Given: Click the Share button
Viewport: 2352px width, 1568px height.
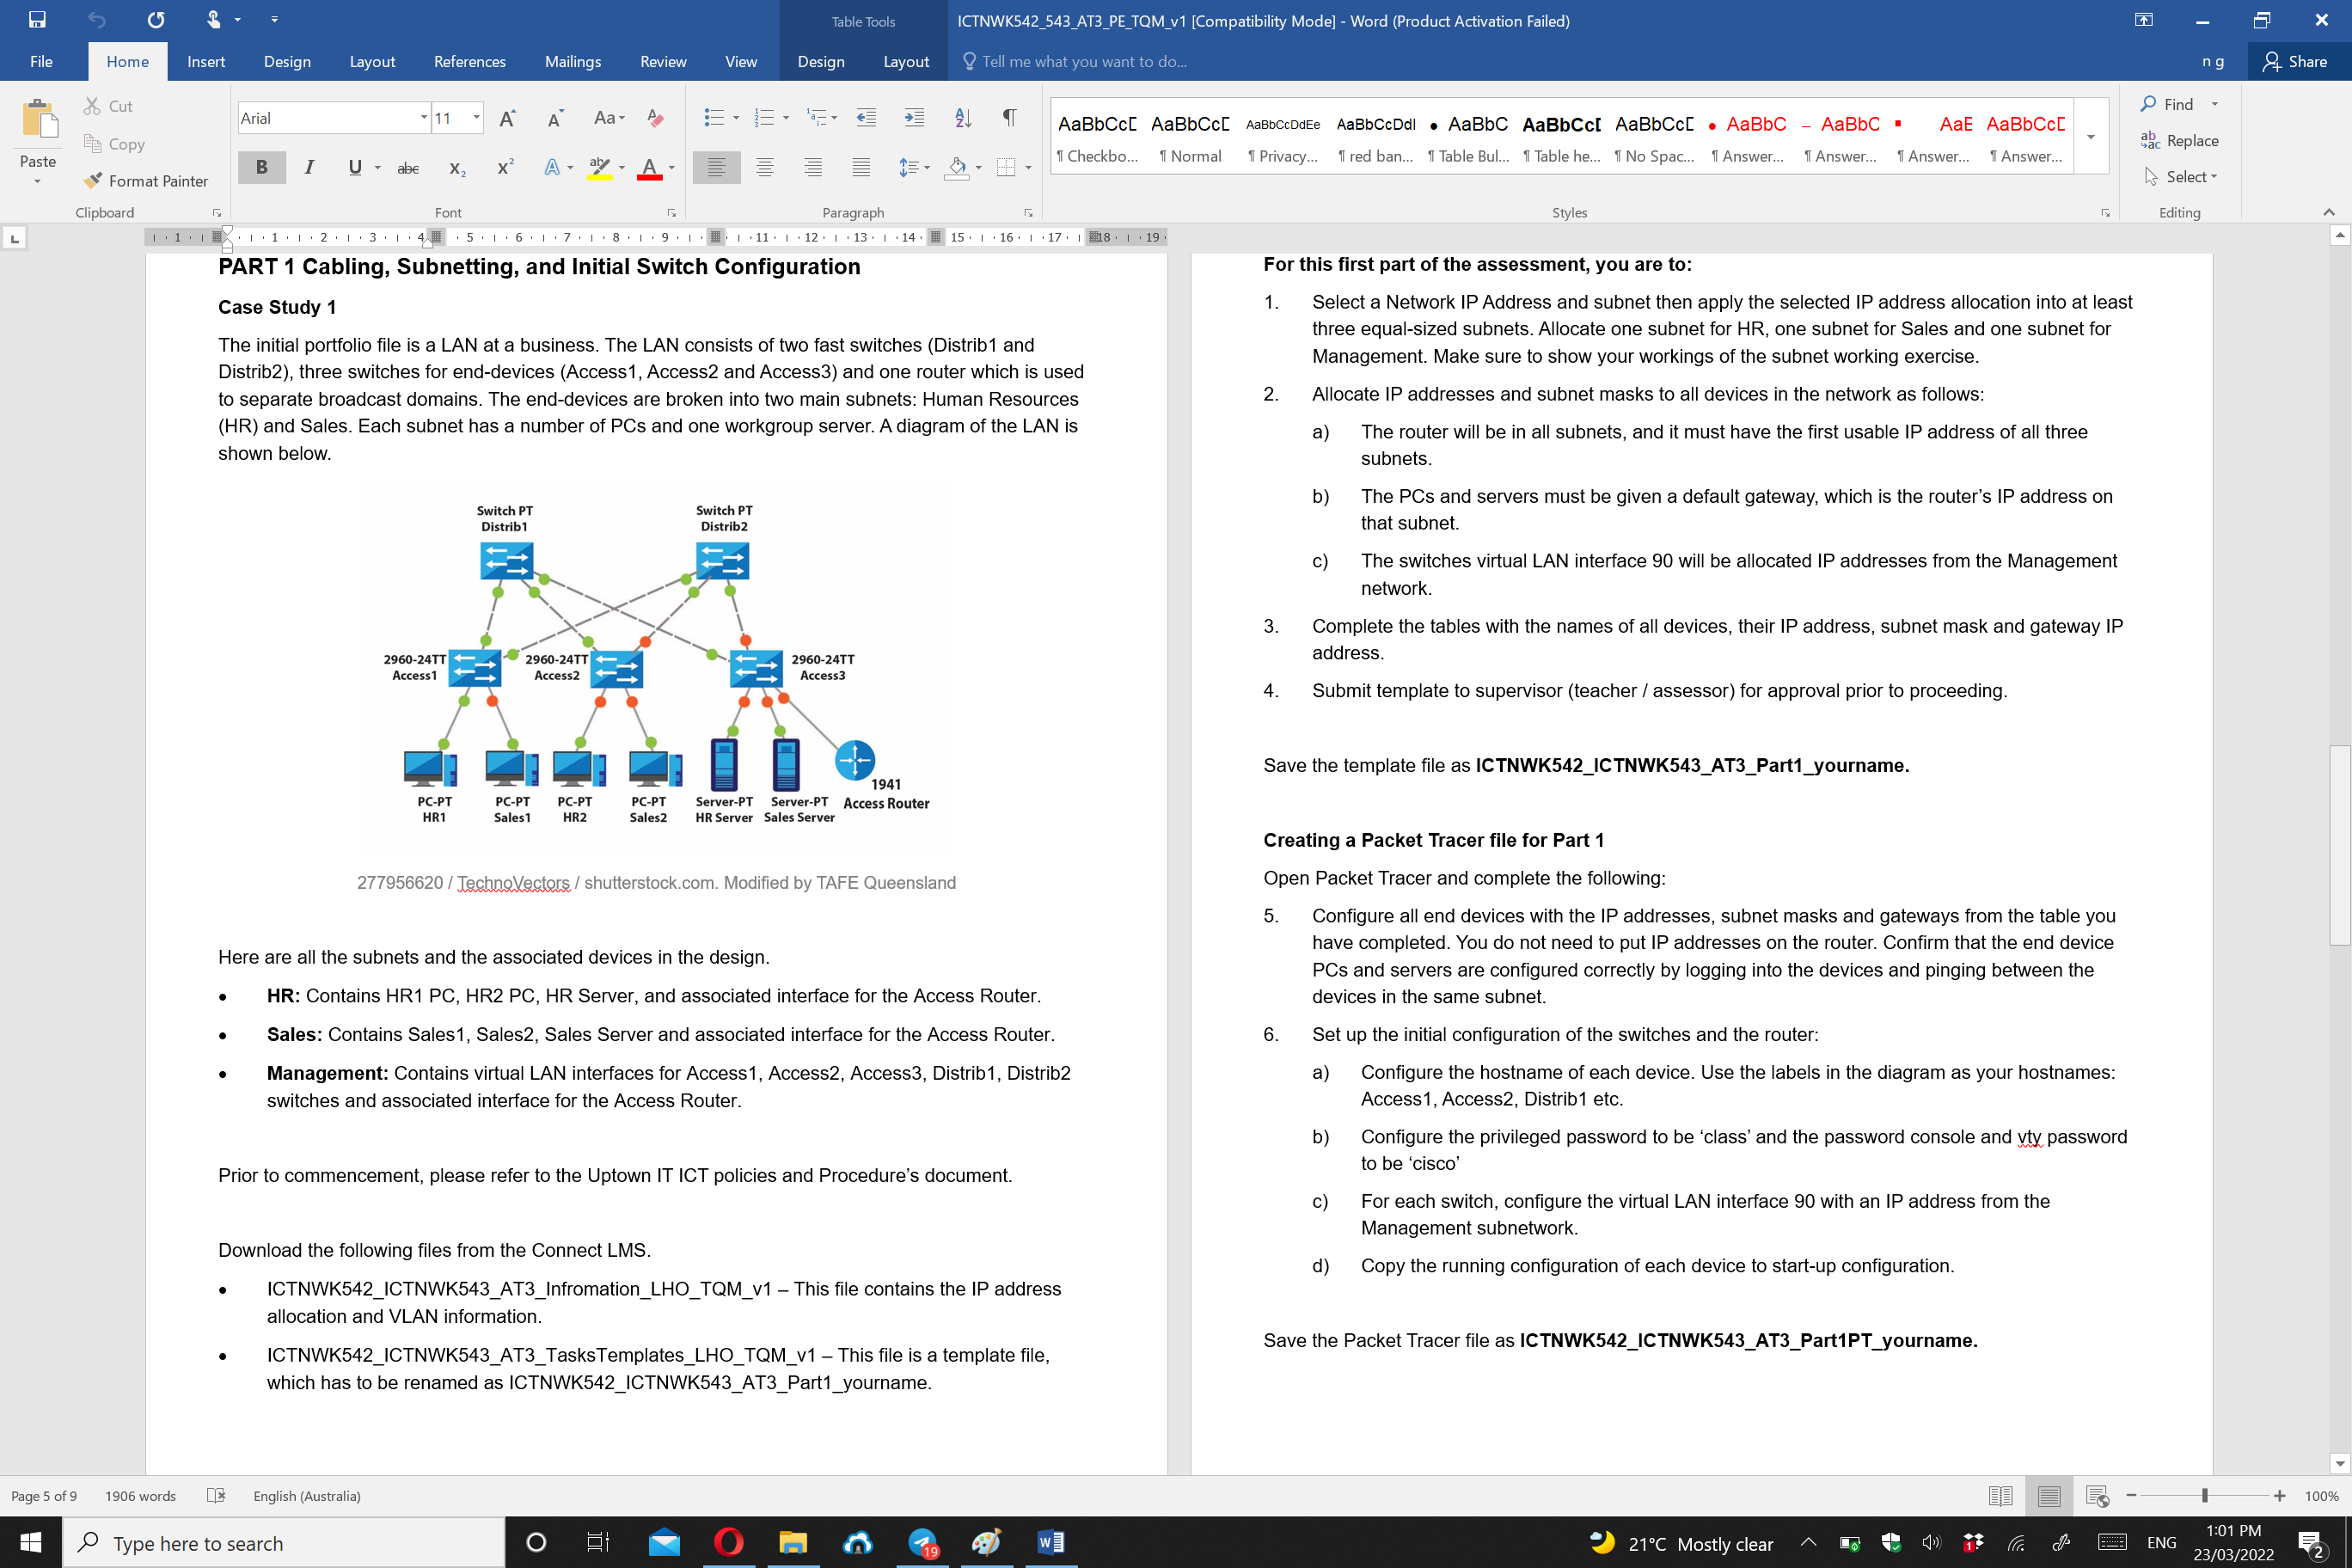Looking at the screenshot, I should (x=2296, y=62).
